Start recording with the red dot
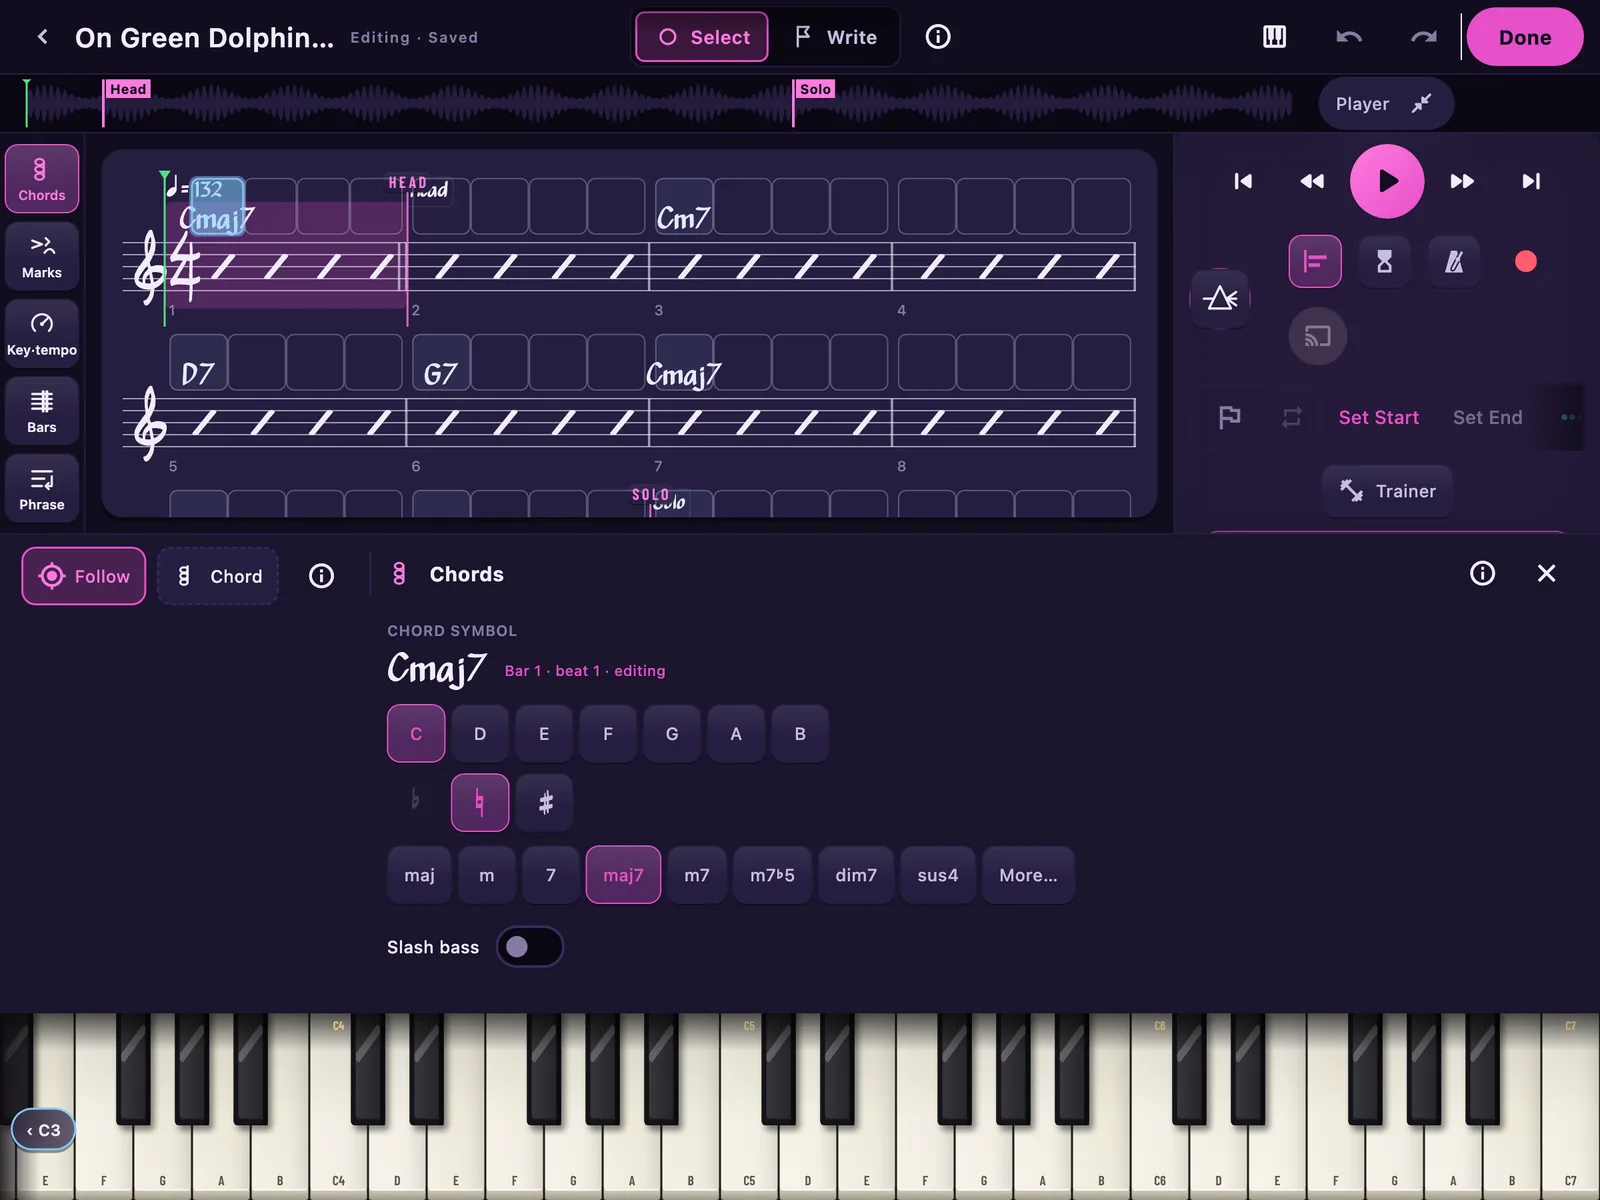The width and height of the screenshot is (1600, 1200). pos(1525,261)
